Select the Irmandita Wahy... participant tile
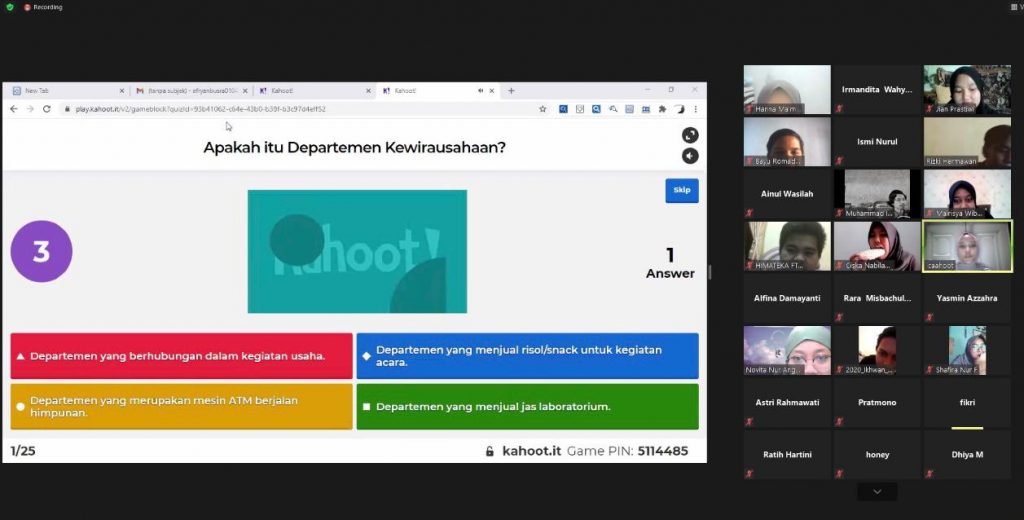 tap(877, 89)
